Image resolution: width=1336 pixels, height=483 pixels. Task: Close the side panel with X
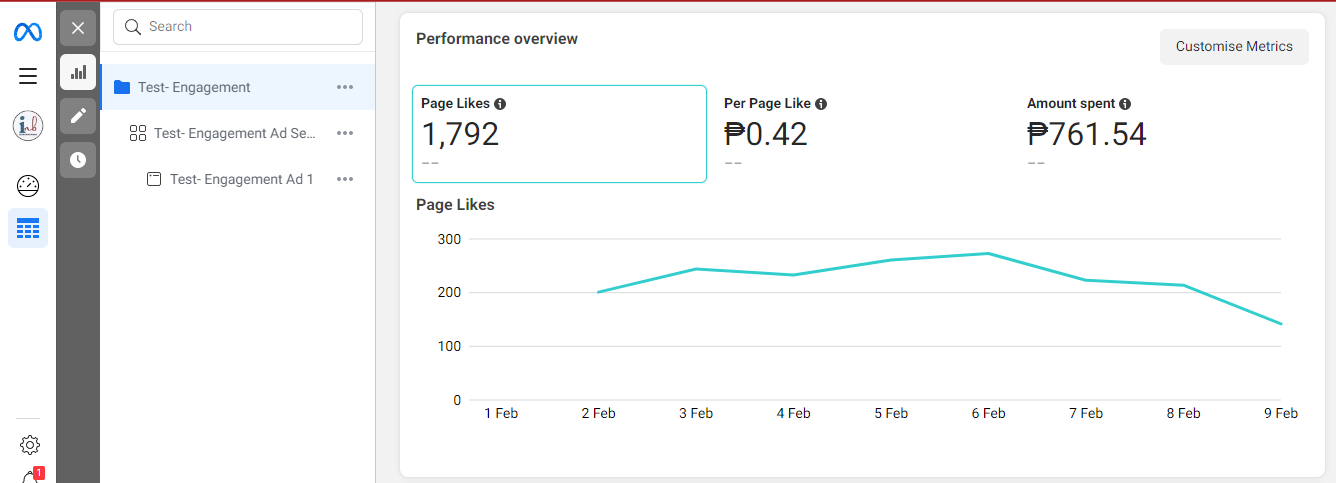78,28
